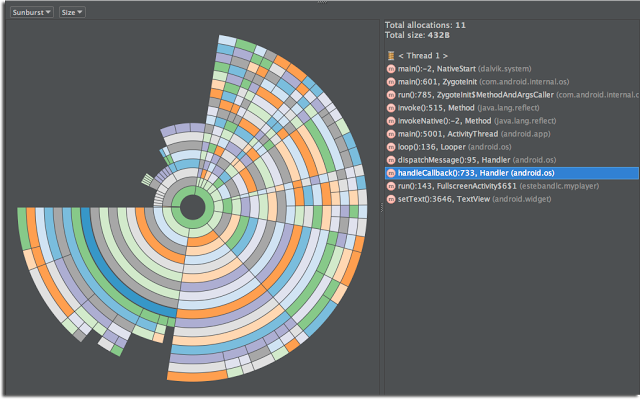Click the method icon beside ZygoteInit main():601

point(391,82)
